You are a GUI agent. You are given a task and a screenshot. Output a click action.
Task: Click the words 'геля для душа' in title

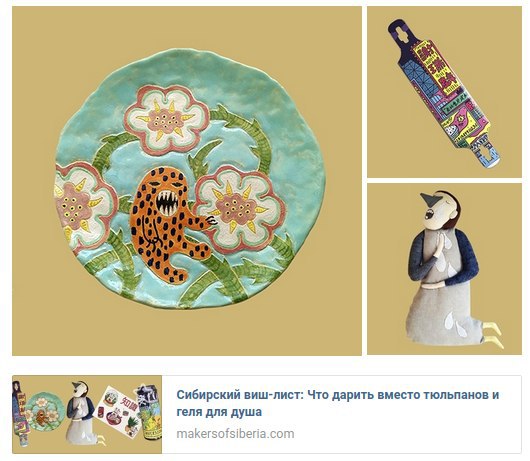click(219, 412)
